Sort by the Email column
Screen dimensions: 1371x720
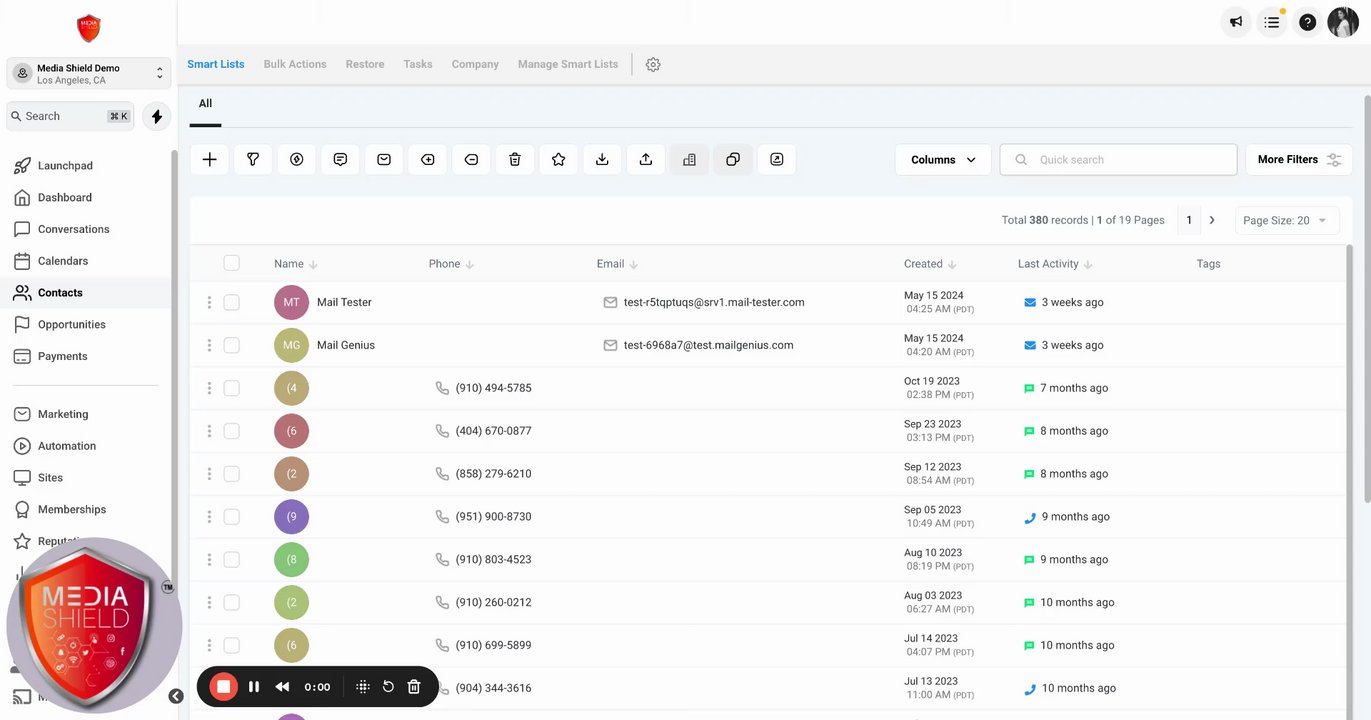[617, 264]
